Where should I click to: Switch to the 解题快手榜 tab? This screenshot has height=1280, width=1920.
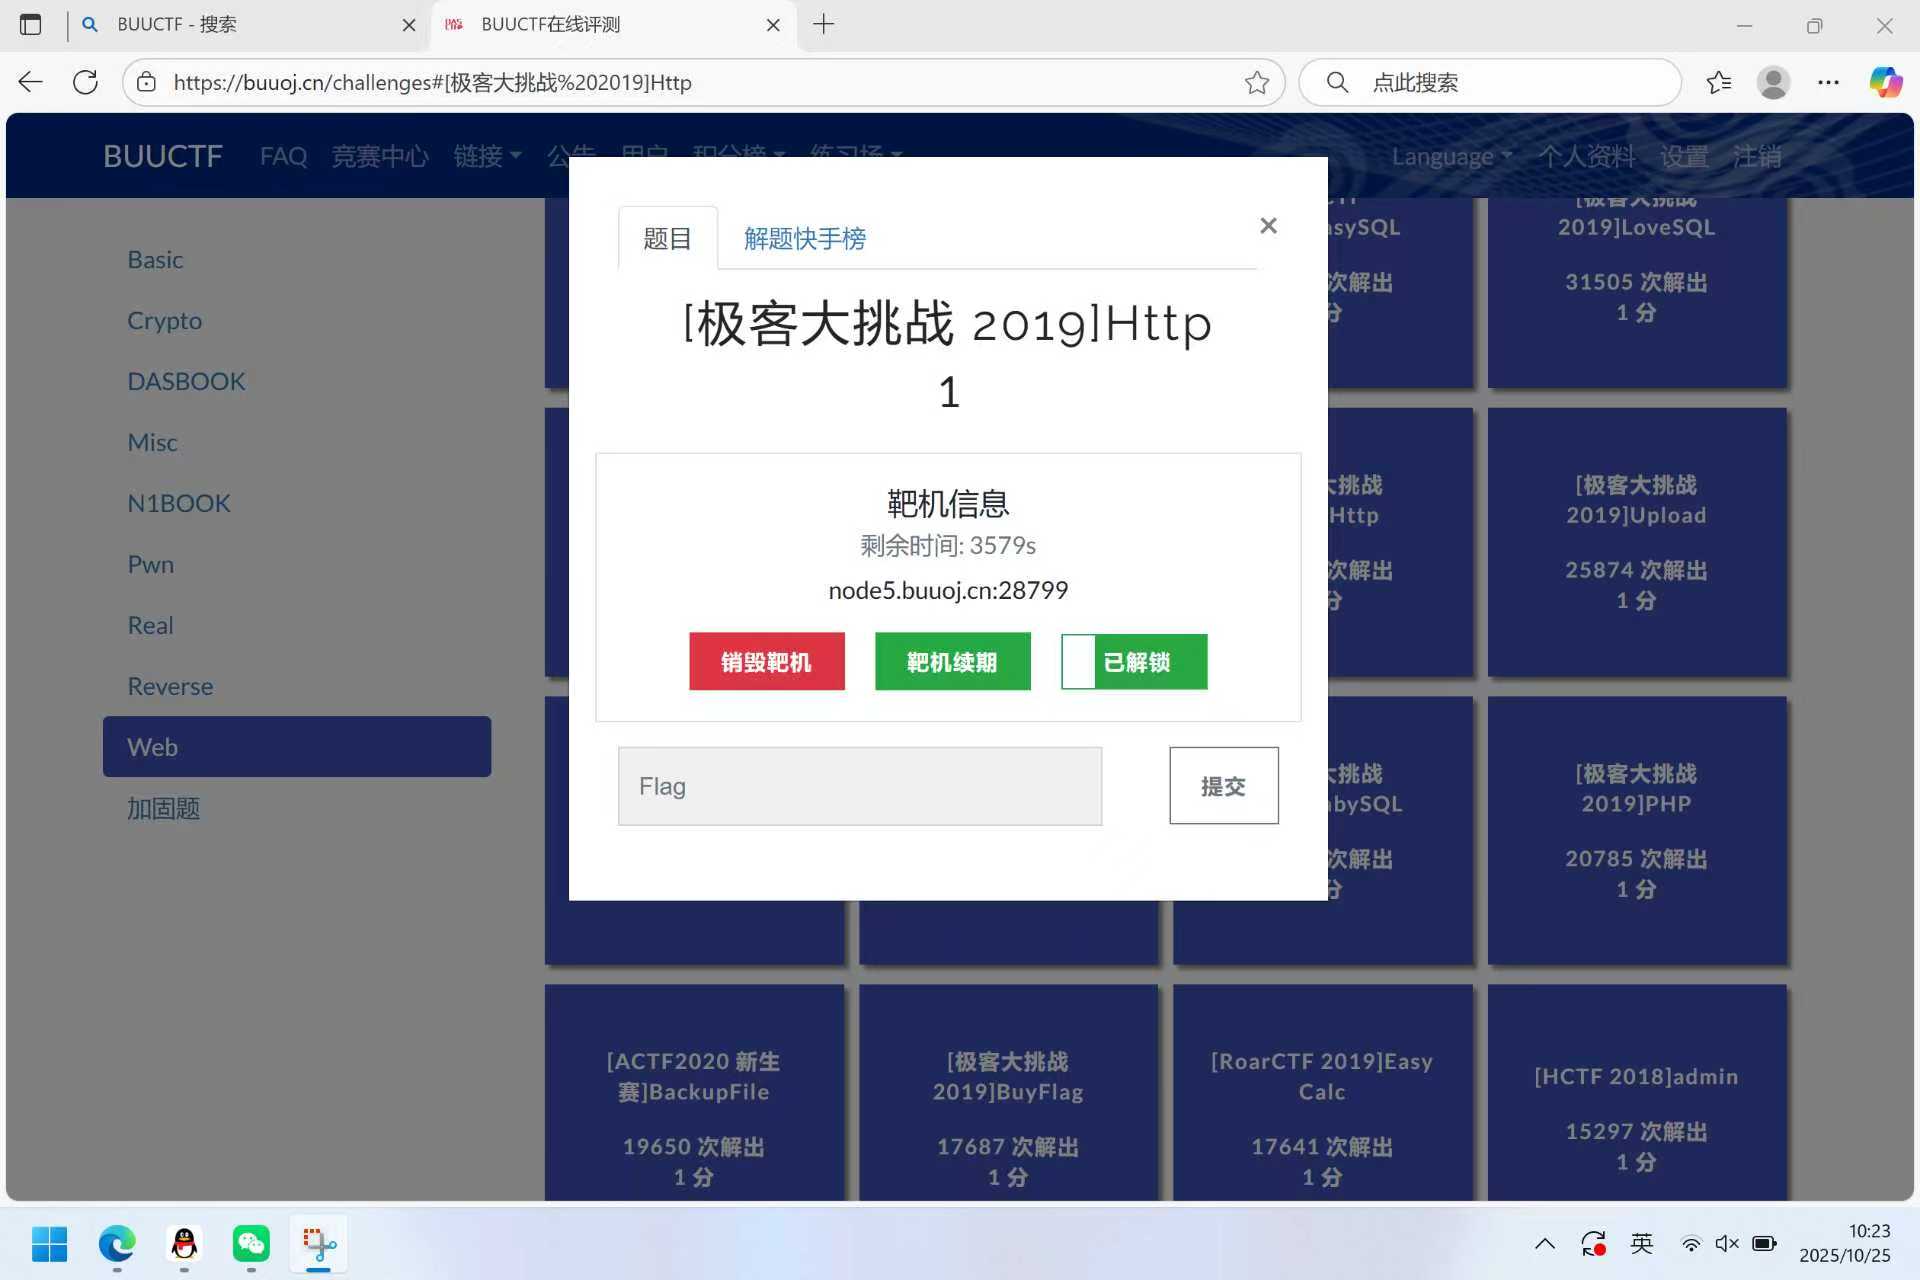(x=805, y=238)
